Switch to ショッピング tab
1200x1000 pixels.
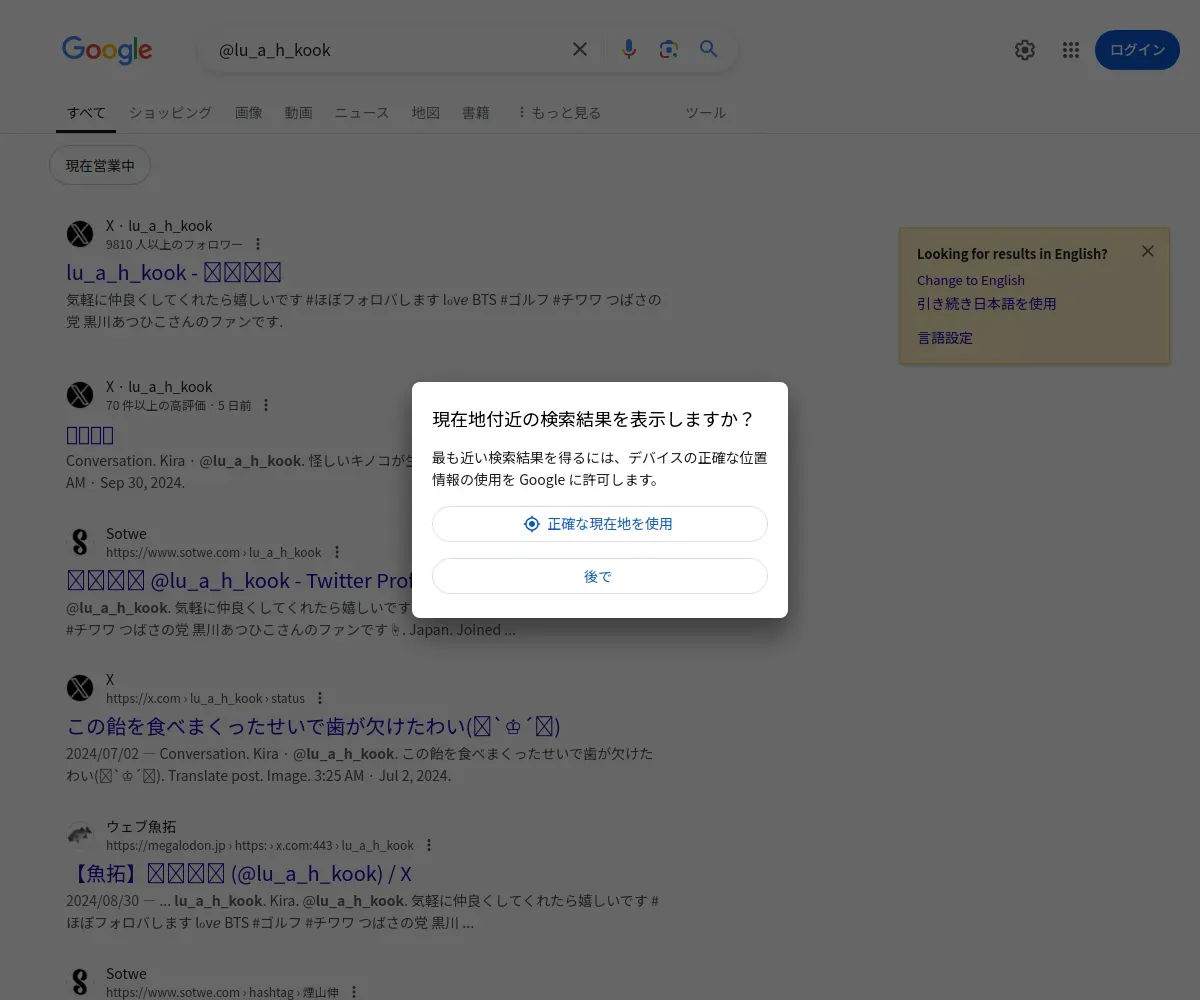pyautogui.click(x=170, y=113)
